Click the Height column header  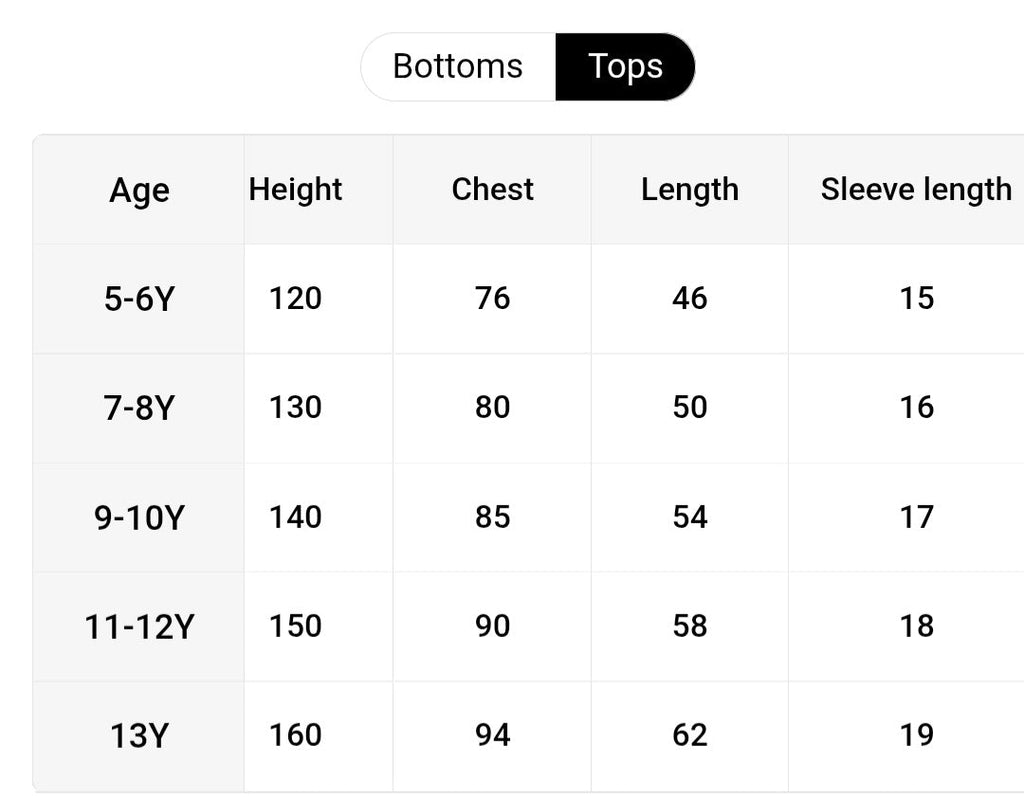(x=295, y=190)
